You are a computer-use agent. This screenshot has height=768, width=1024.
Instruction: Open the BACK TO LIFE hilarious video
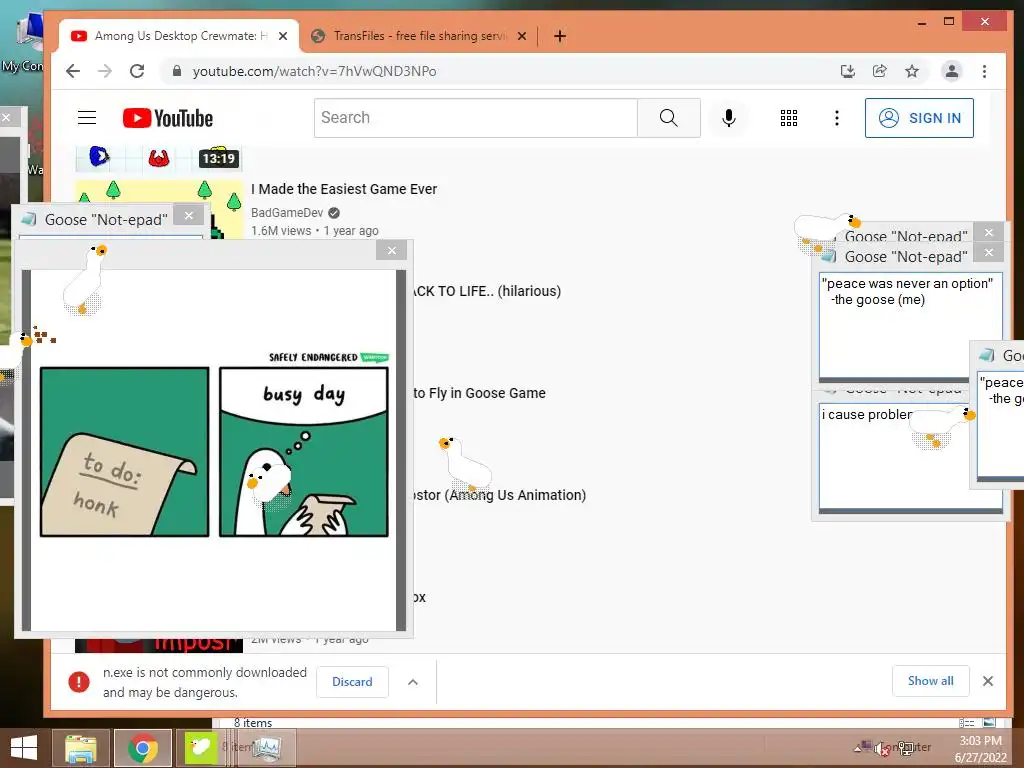click(487, 291)
